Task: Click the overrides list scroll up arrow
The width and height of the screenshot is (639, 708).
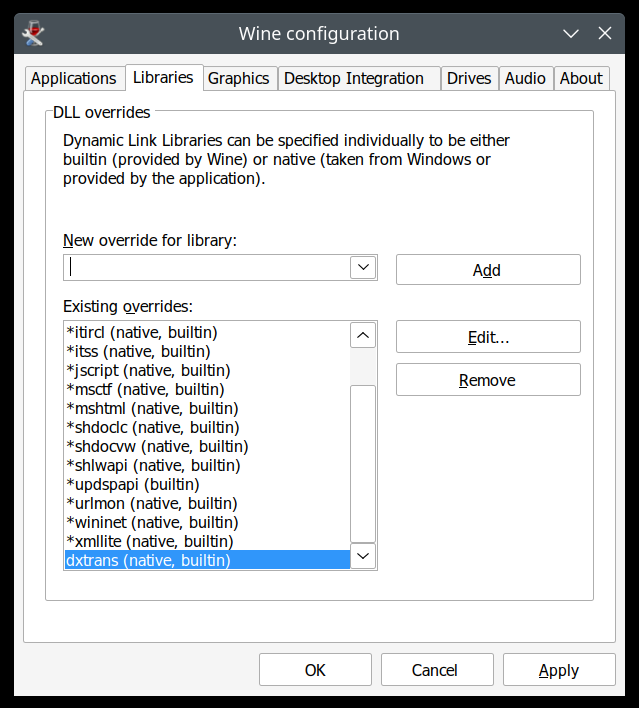Action: (363, 335)
